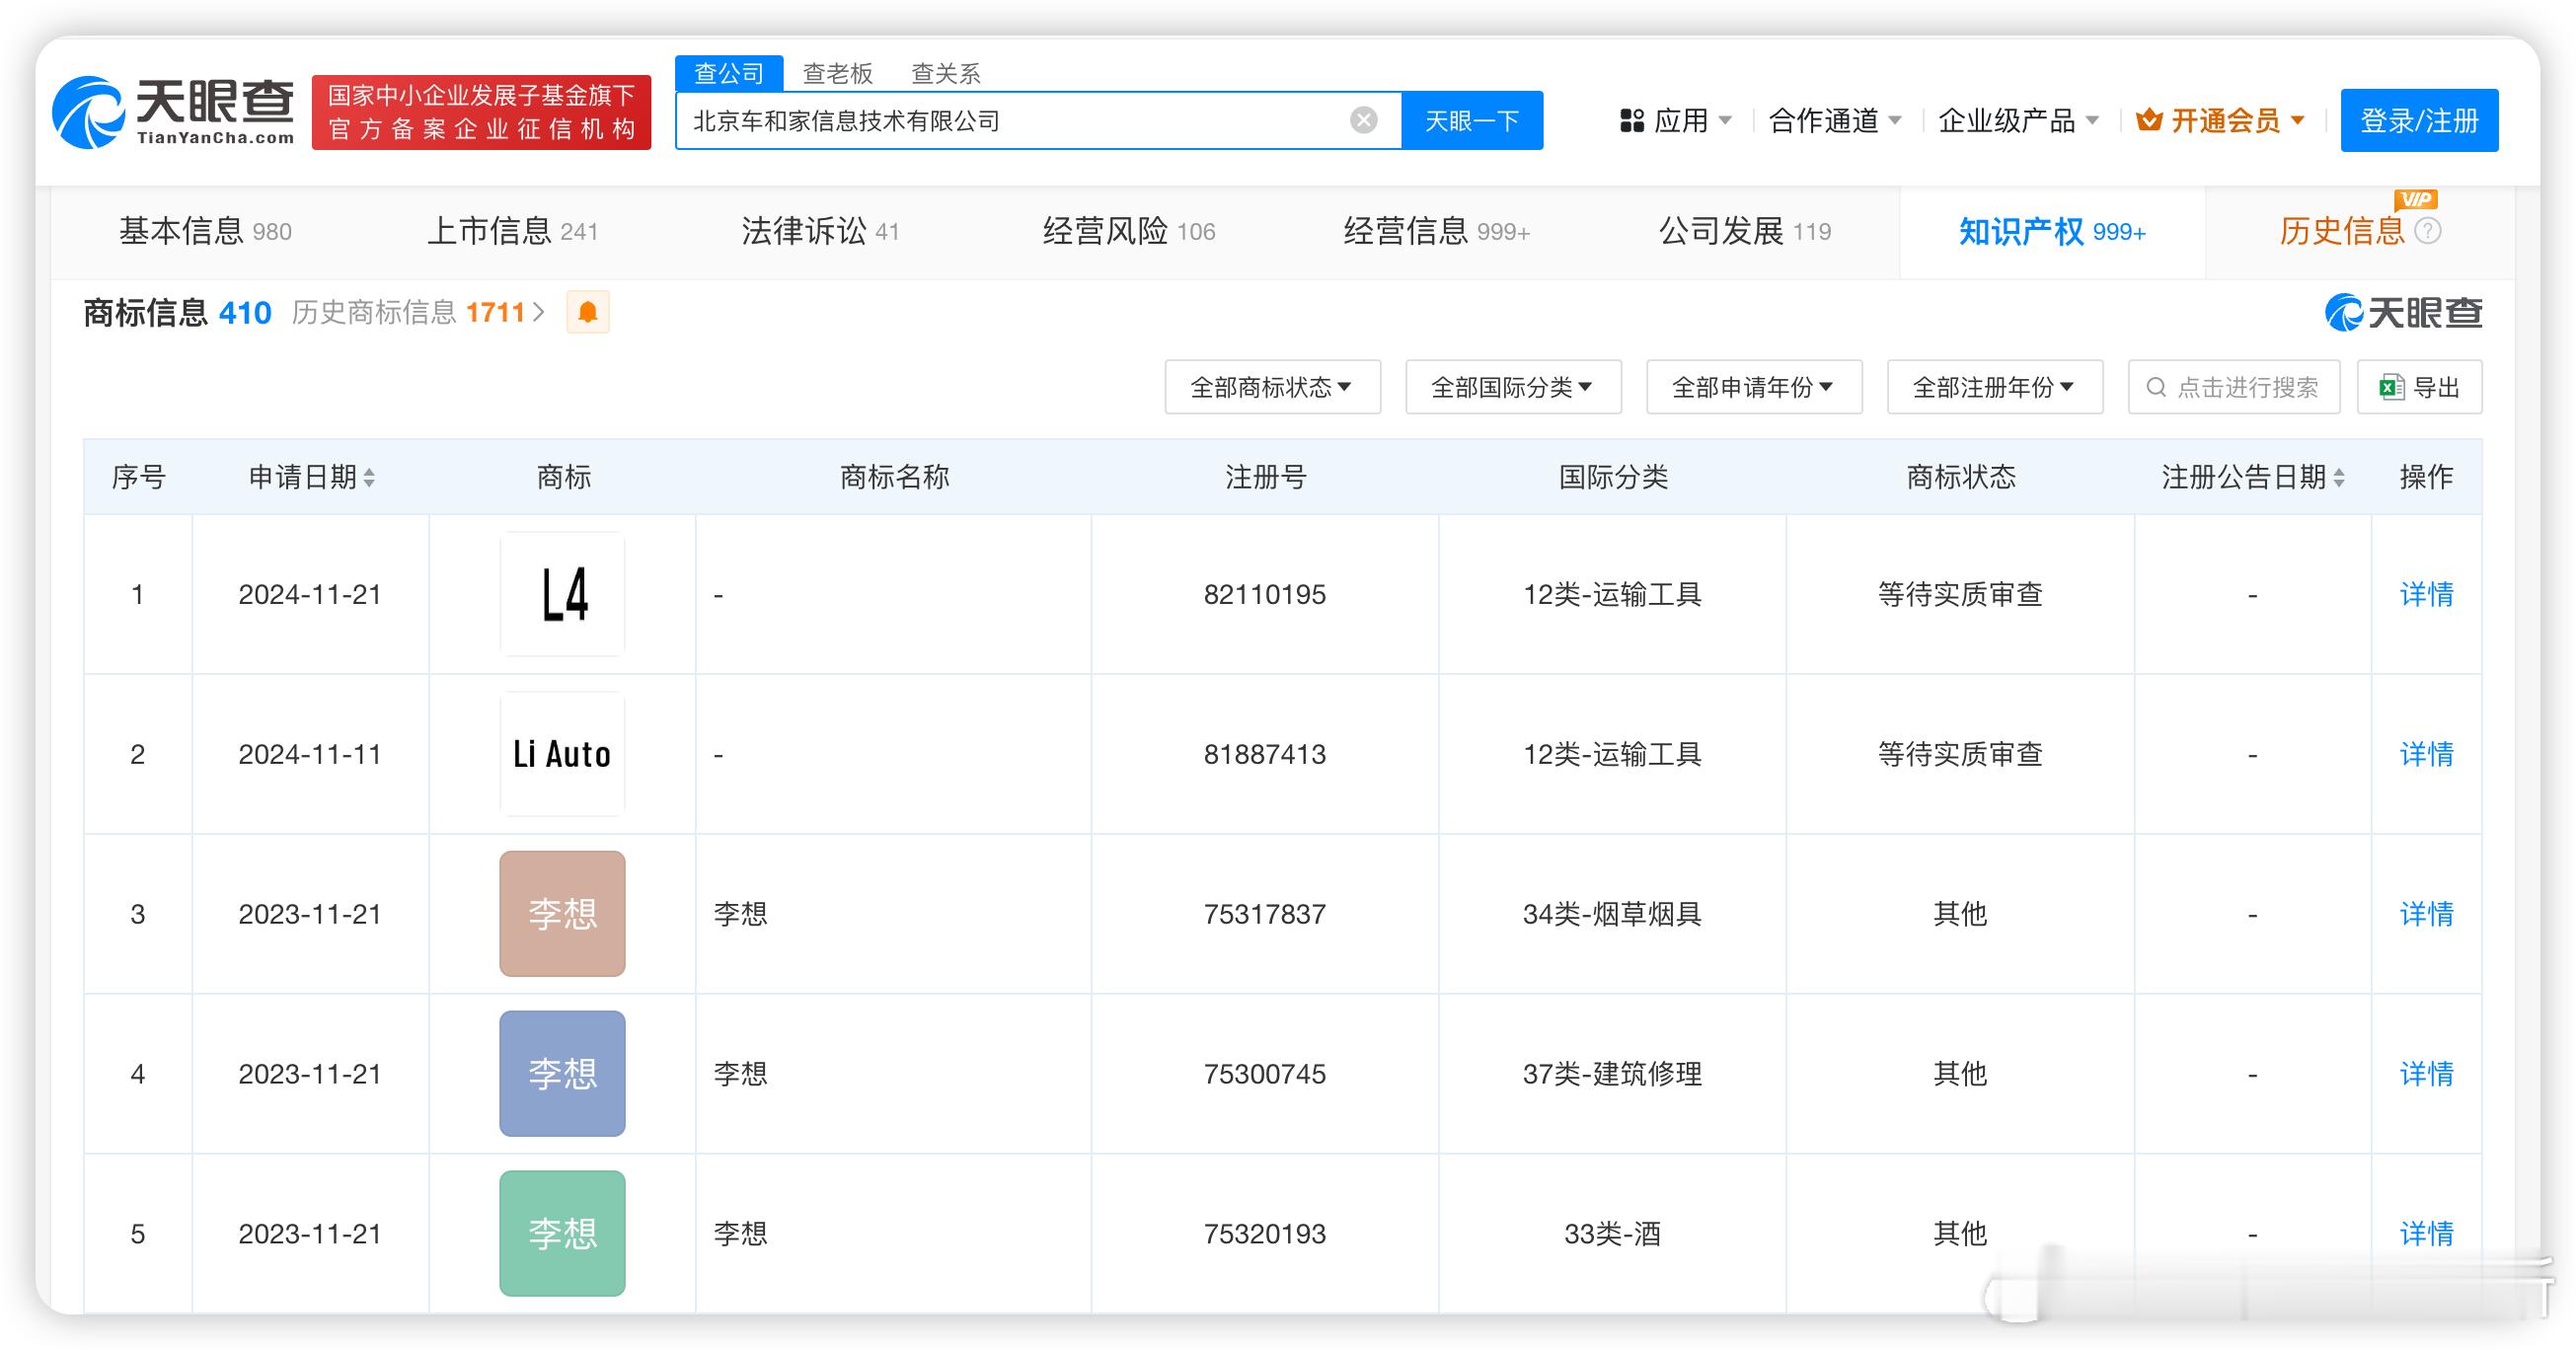Viewport: 2576px width, 1350px height.
Task: Expand 历史商标信息 1711 chevron link
Action: tap(418, 313)
